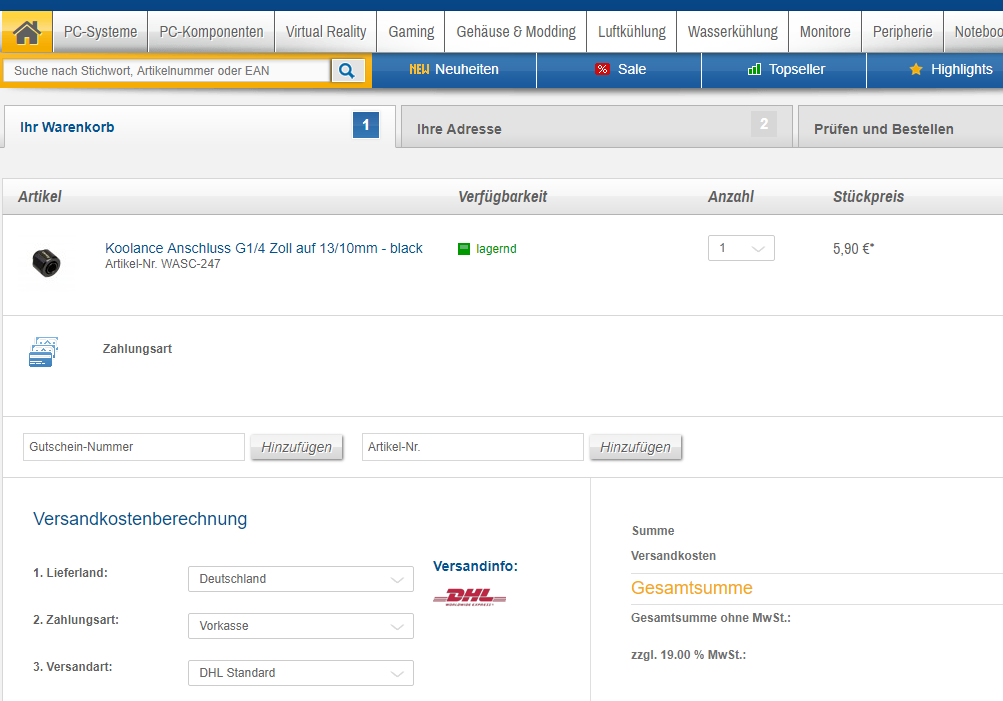Select the Prüfen und Bestellen tab
1003x701 pixels.
click(x=901, y=127)
